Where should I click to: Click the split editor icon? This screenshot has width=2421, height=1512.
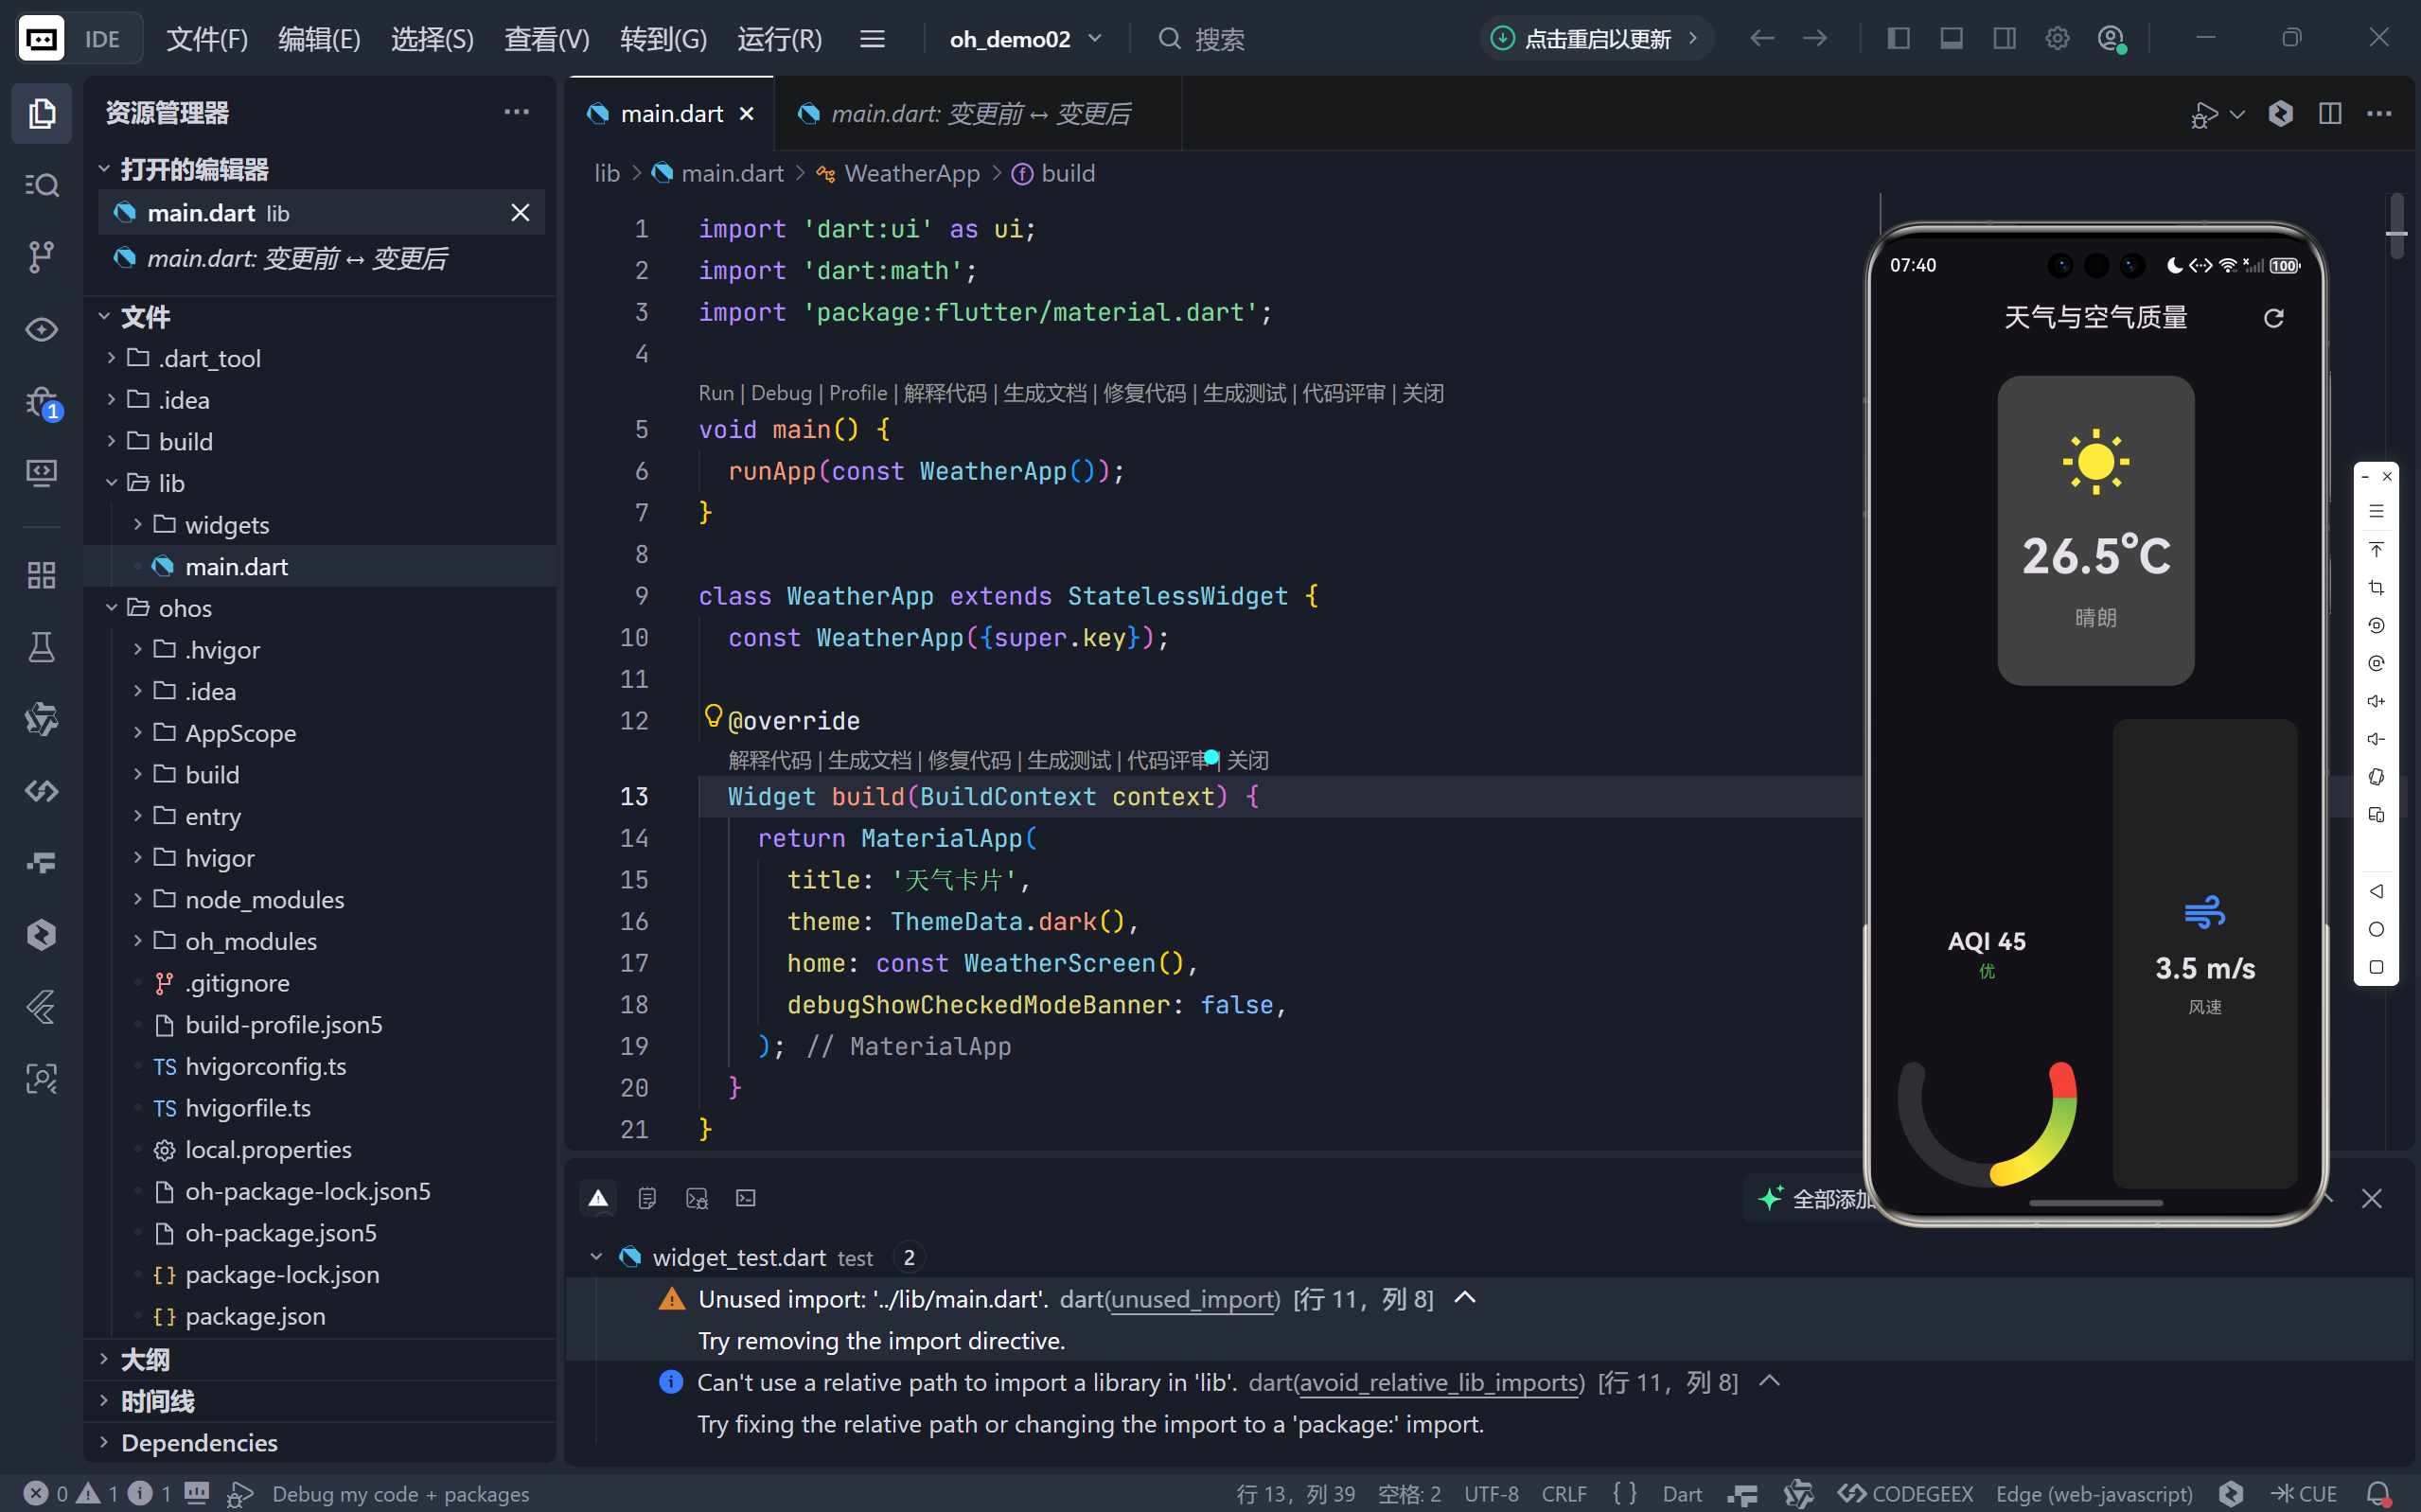click(x=2329, y=114)
